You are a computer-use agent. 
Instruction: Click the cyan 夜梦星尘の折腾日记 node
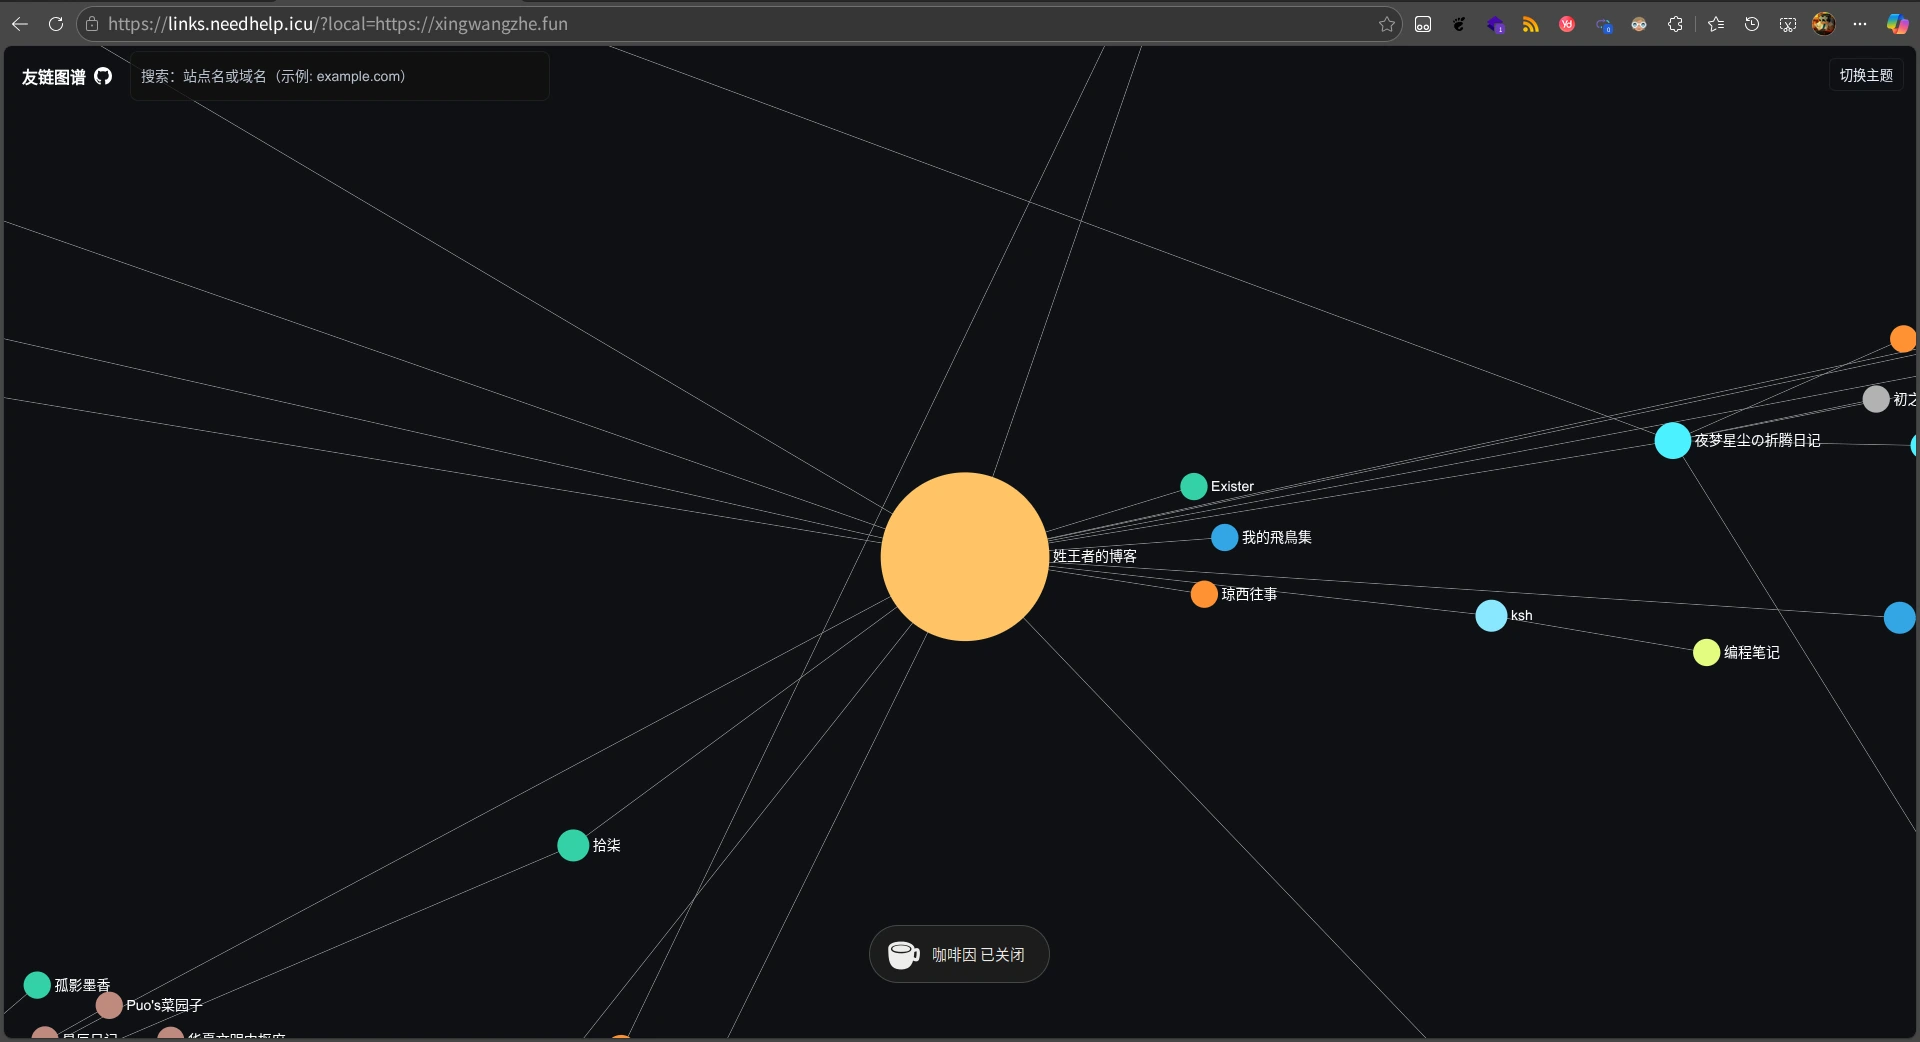[x=1672, y=440]
